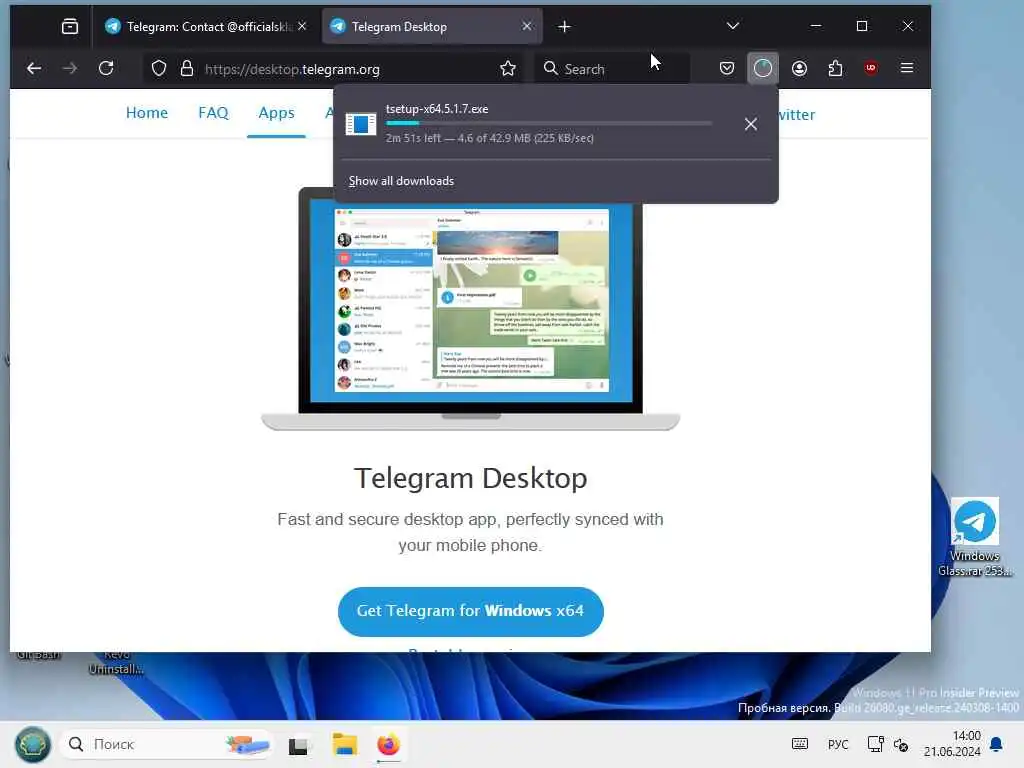Open a new browser tab
The width and height of the screenshot is (1024, 768).
(x=564, y=27)
